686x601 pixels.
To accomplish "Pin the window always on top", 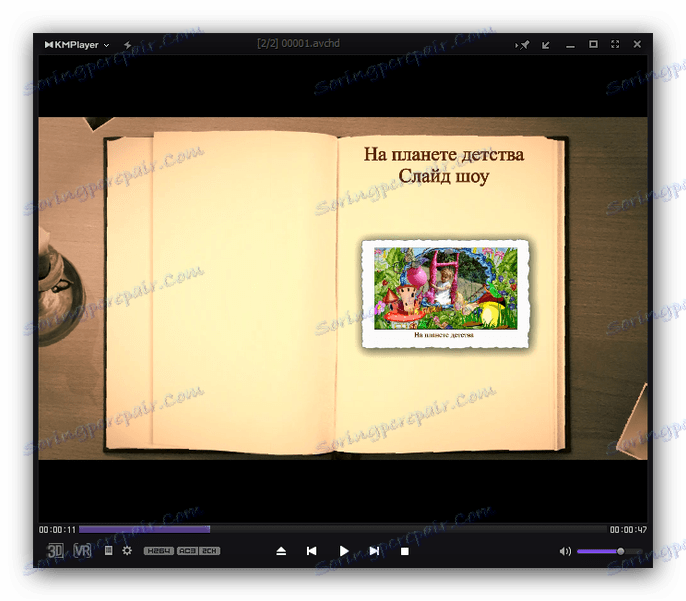I will (x=523, y=45).
